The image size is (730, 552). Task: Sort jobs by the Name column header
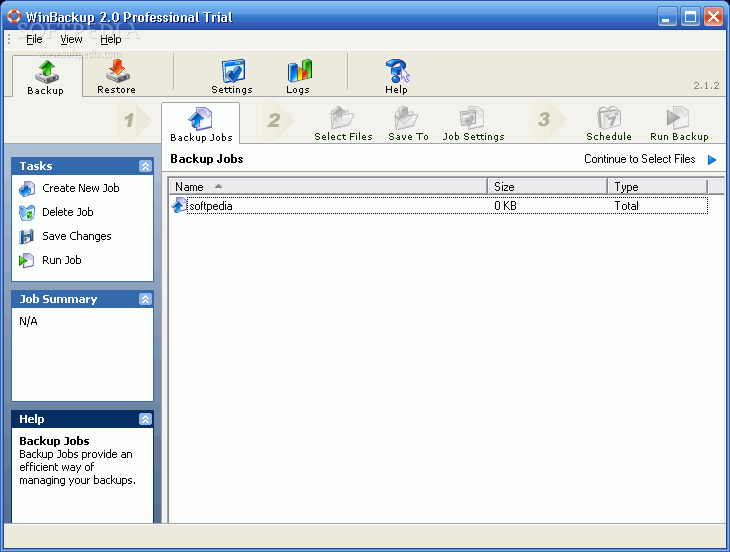click(x=328, y=187)
